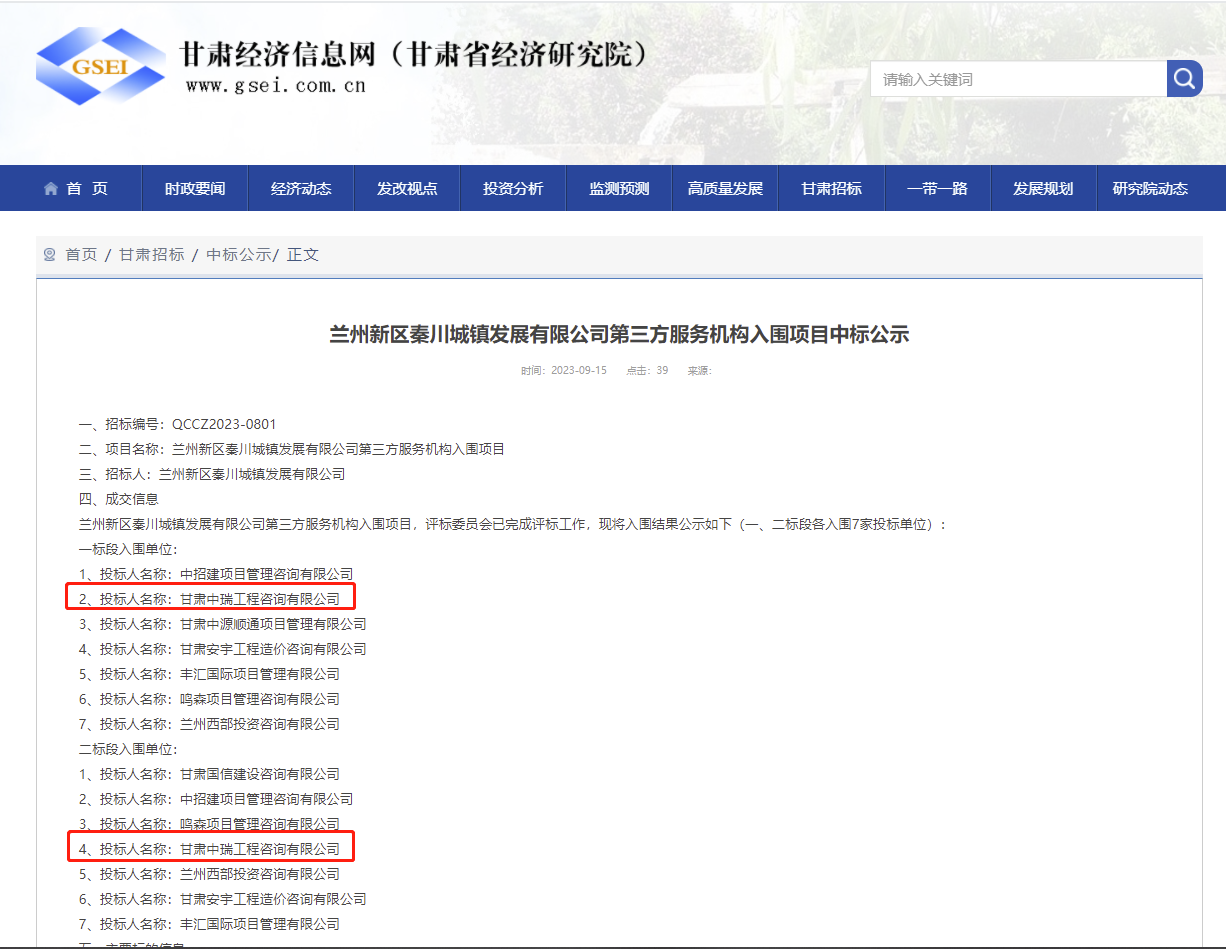This screenshot has height=949, width=1226.
Task: Click the 正文 breadcrumb text
Action: tap(303, 254)
